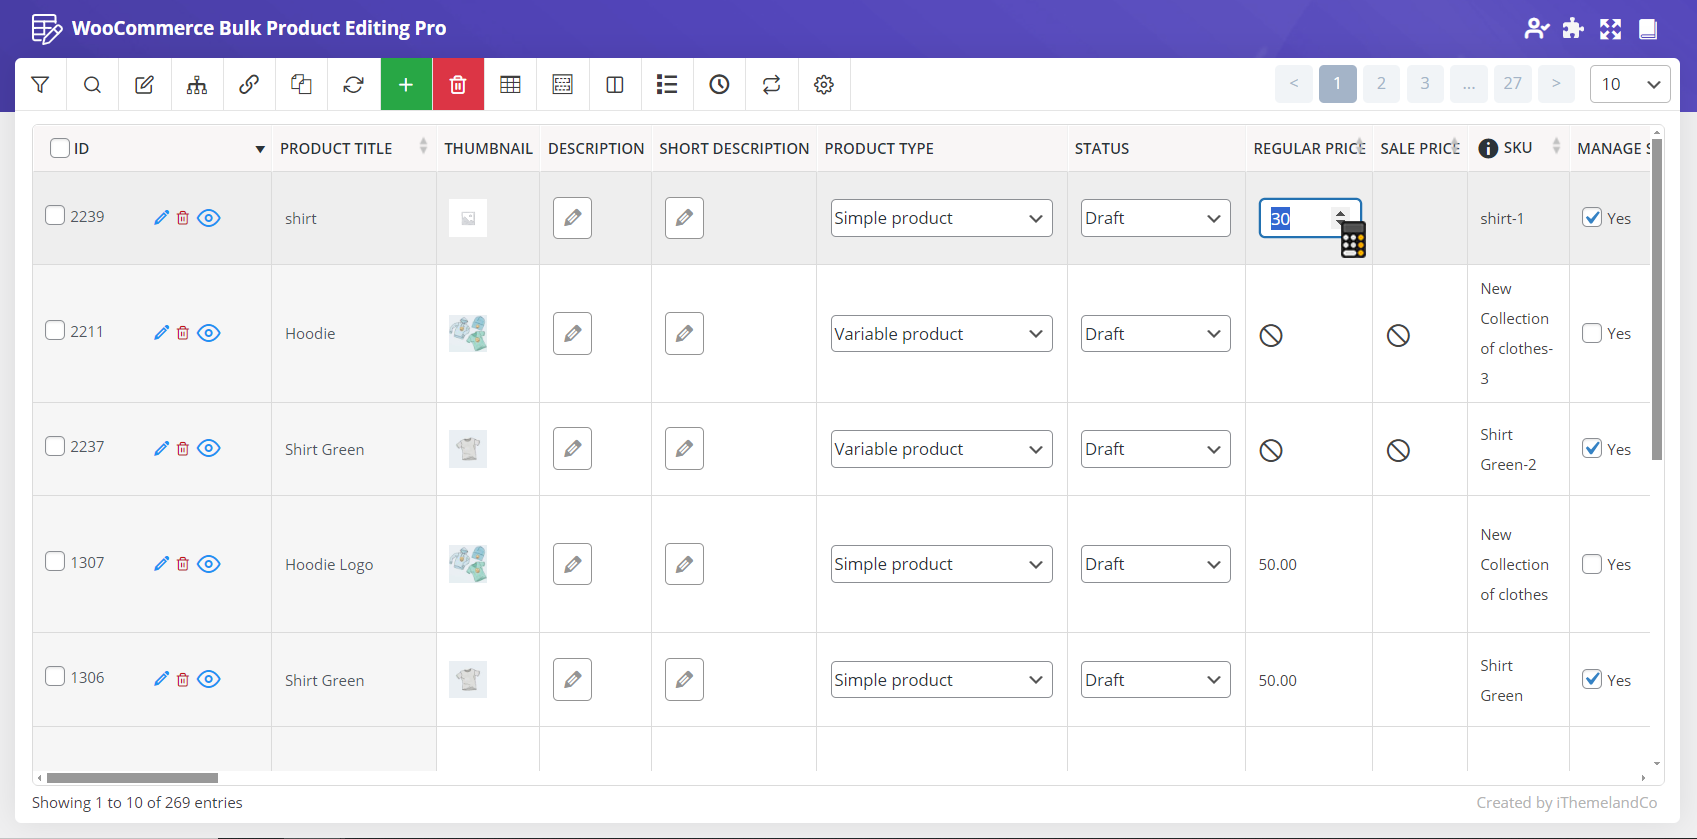Open the filter form icon in toolbar
Viewport: 1697px width, 839px height.
coord(40,85)
